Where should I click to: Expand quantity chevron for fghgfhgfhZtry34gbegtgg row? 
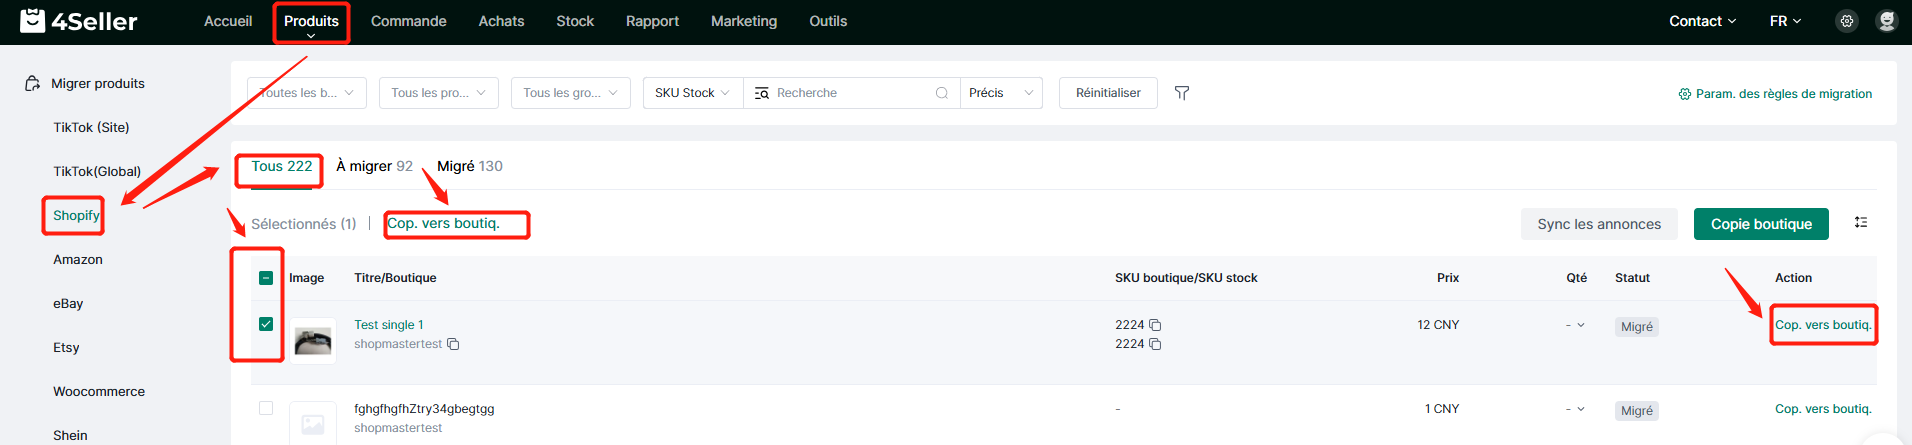[1581, 409]
